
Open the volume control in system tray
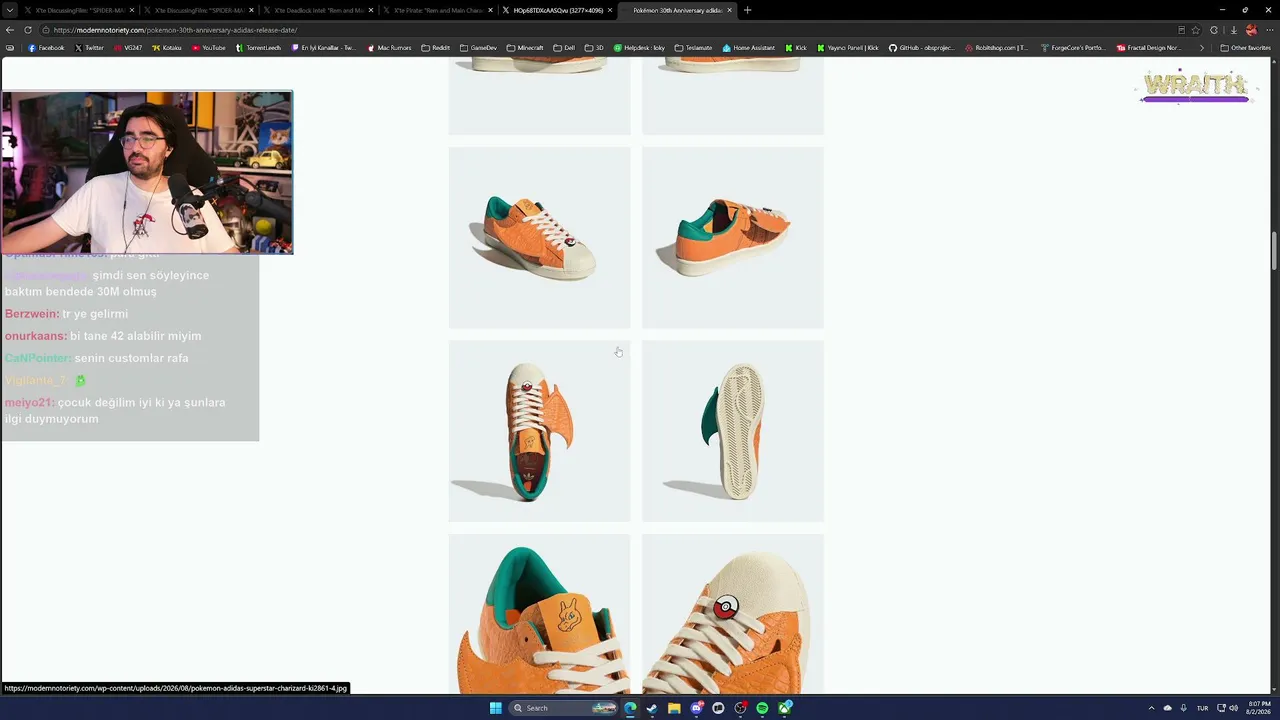click(x=1233, y=708)
